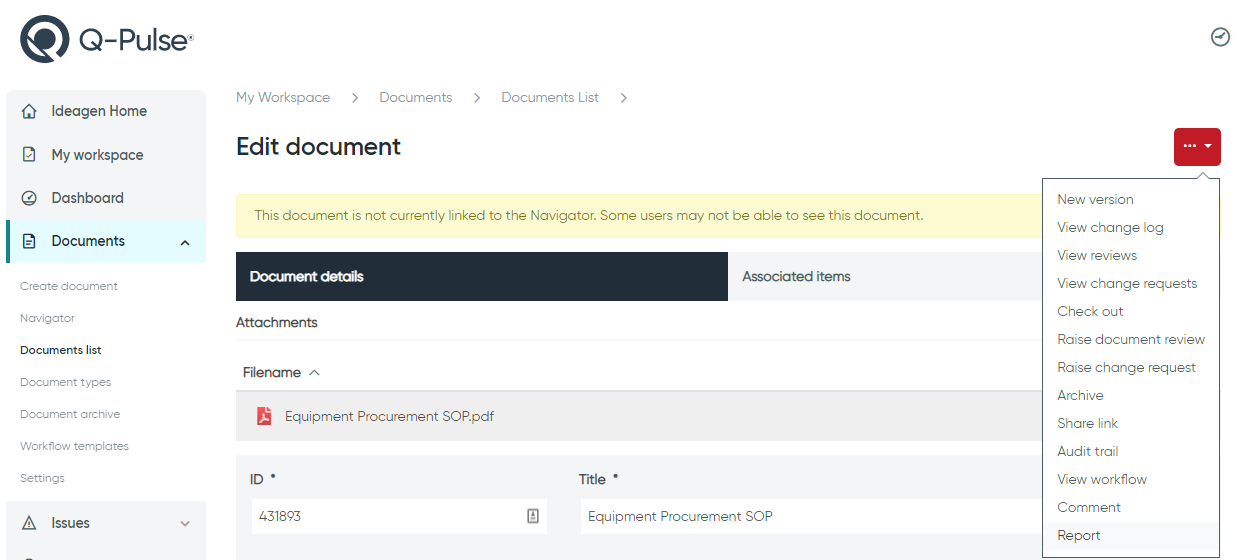1244x560 pixels.
Task: Open the clock activity icon top right
Action: tap(1220, 37)
